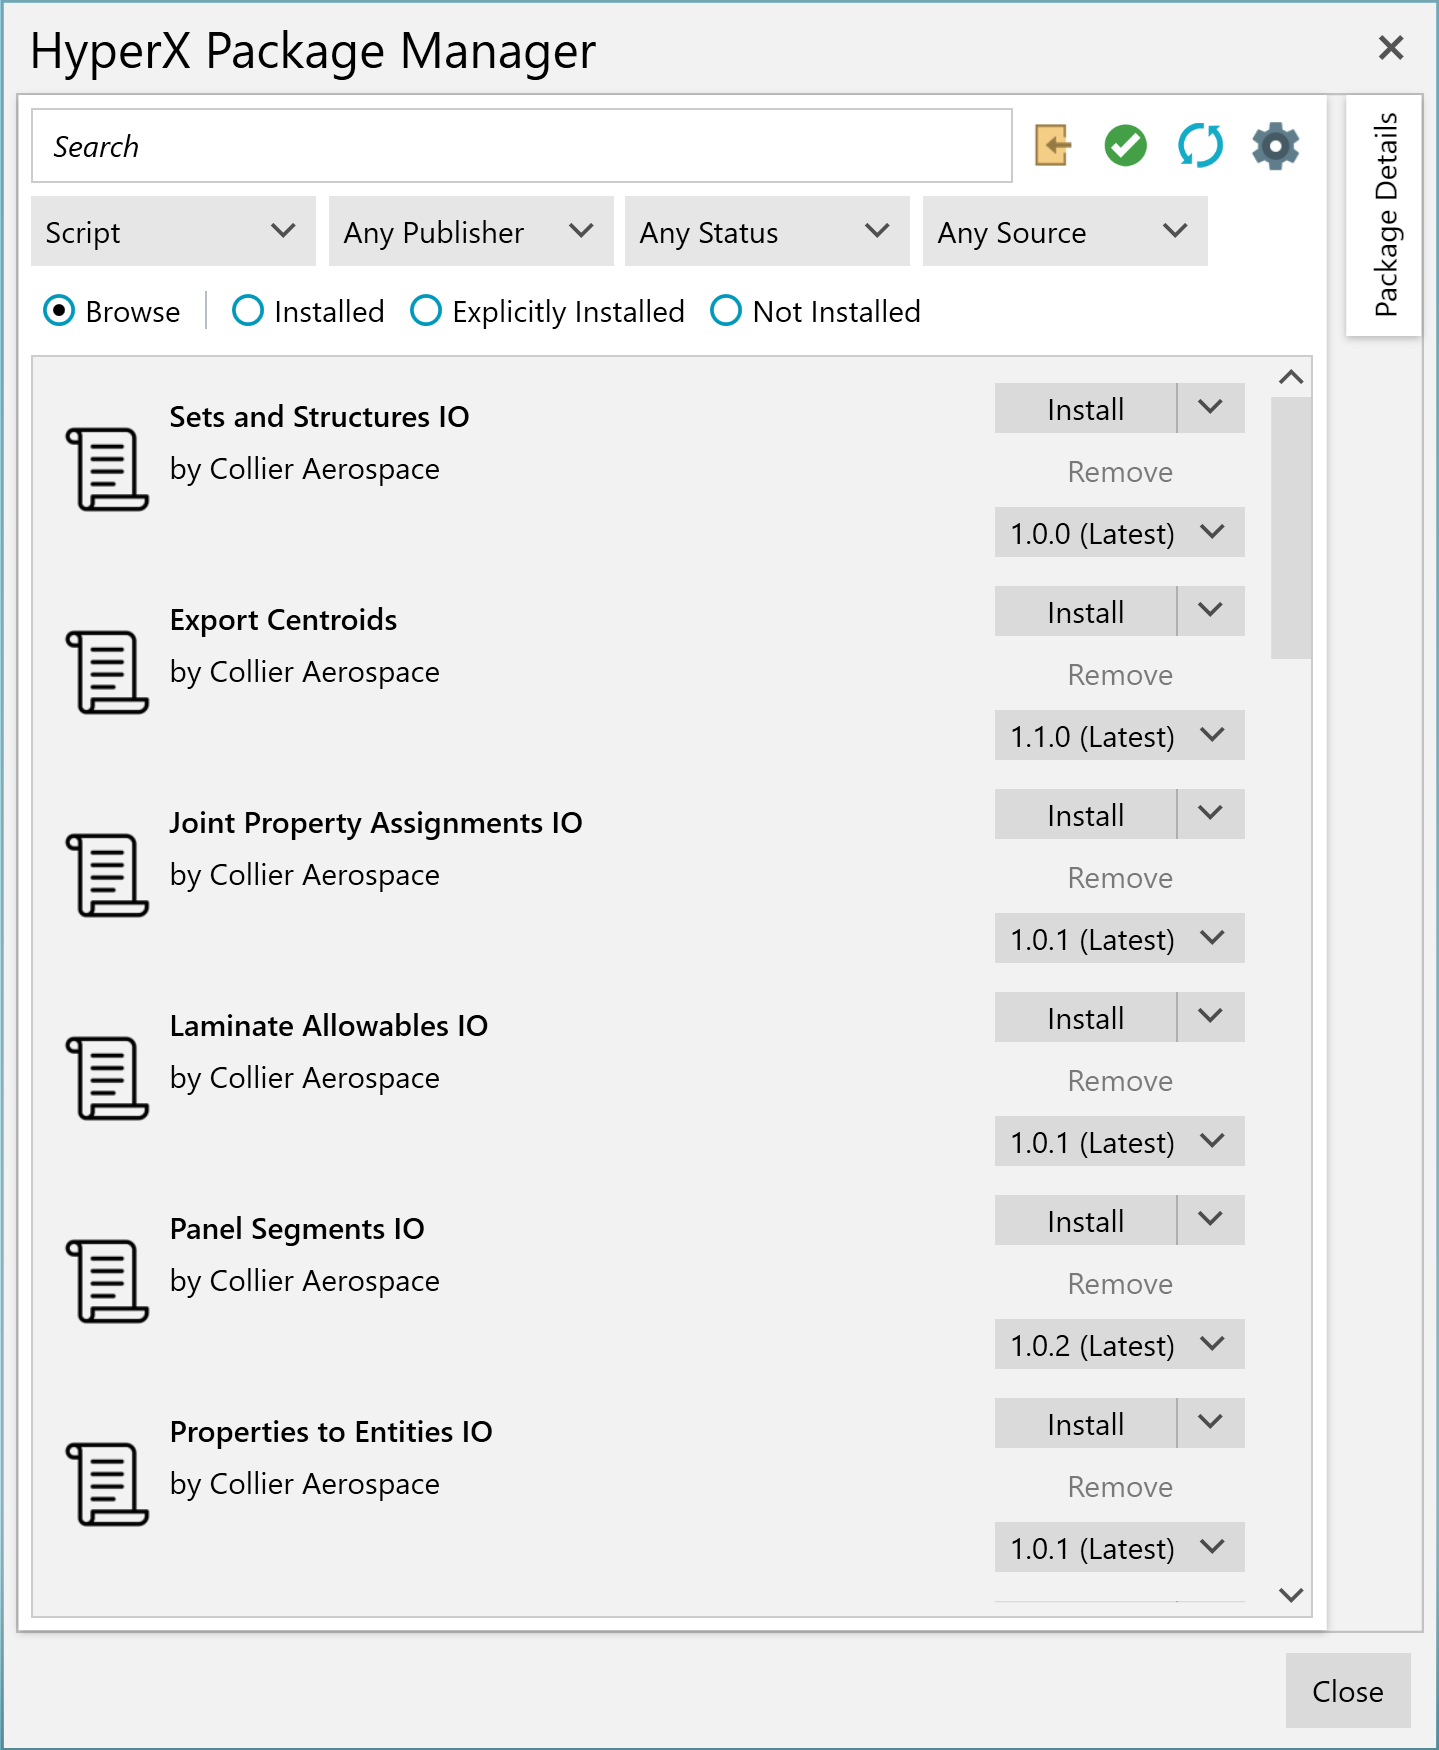Open the Any Publisher dropdown
Image resolution: width=1439 pixels, height=1750 pixels.
pyautogui.click(x=471, y=231)
